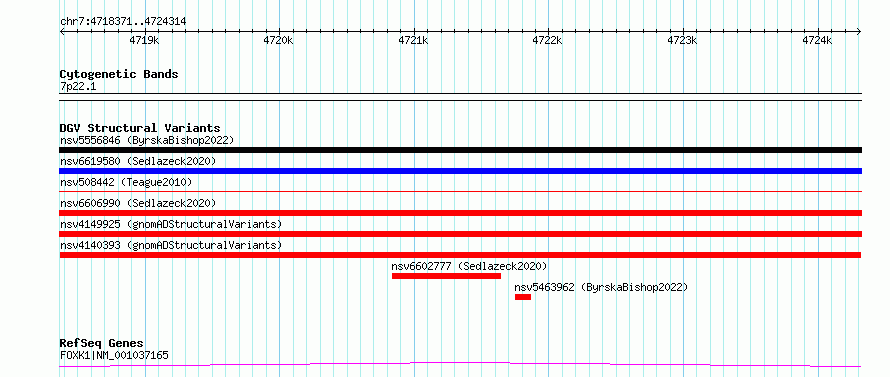Click the 4720k ruler tick label
The image size is (890, 377).
279,40
